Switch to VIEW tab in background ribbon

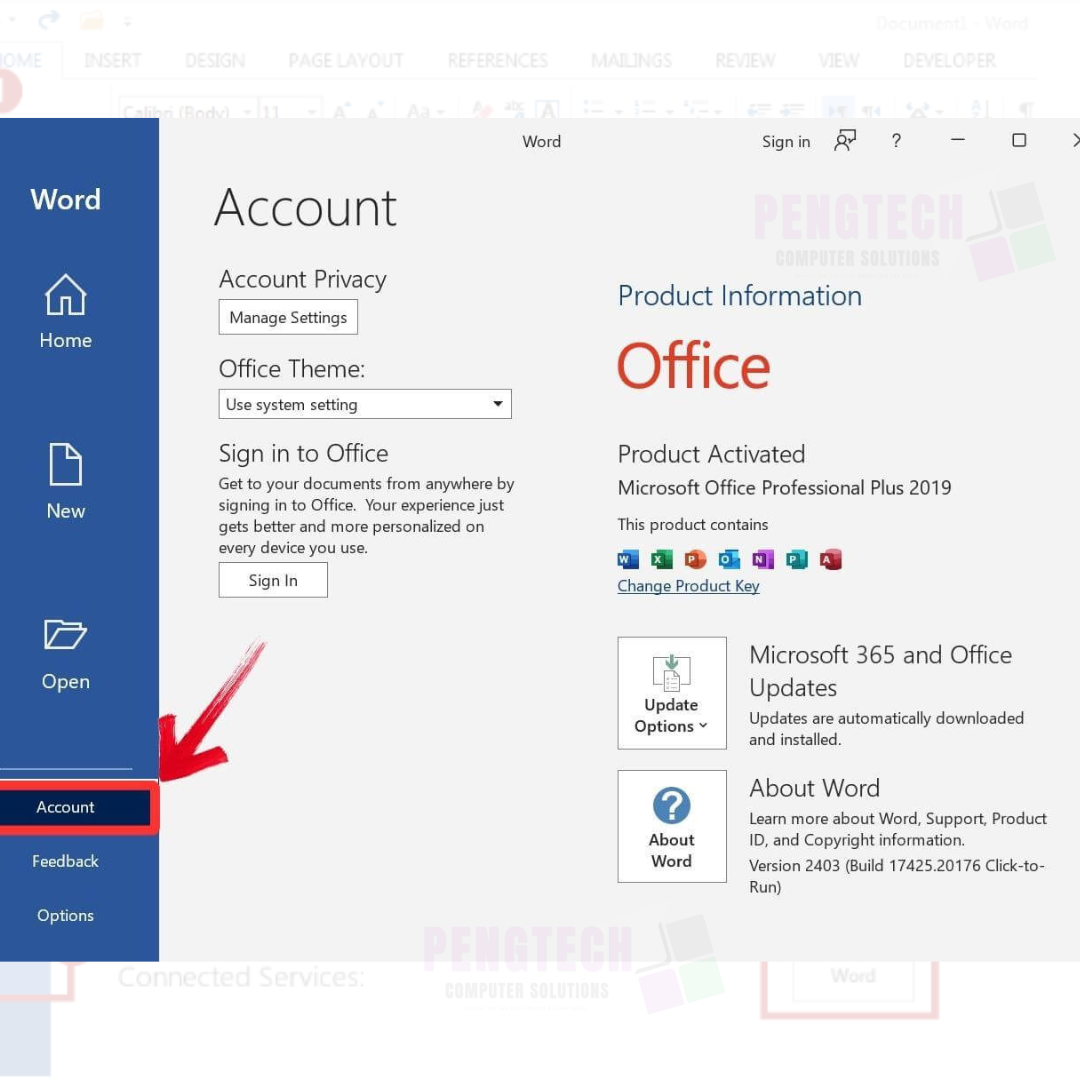[x=838, y=61]
